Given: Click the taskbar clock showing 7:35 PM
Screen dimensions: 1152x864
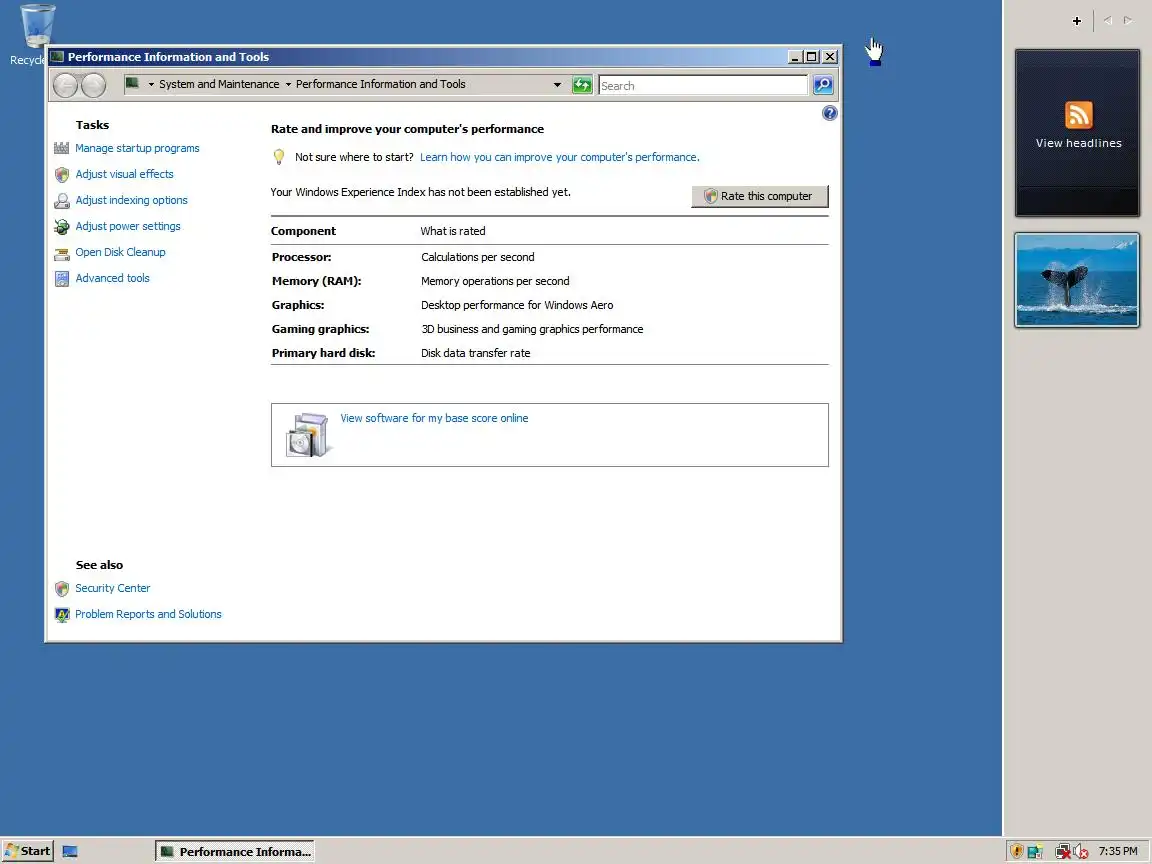Looking at the screenshot, I should coord(1118,852).
